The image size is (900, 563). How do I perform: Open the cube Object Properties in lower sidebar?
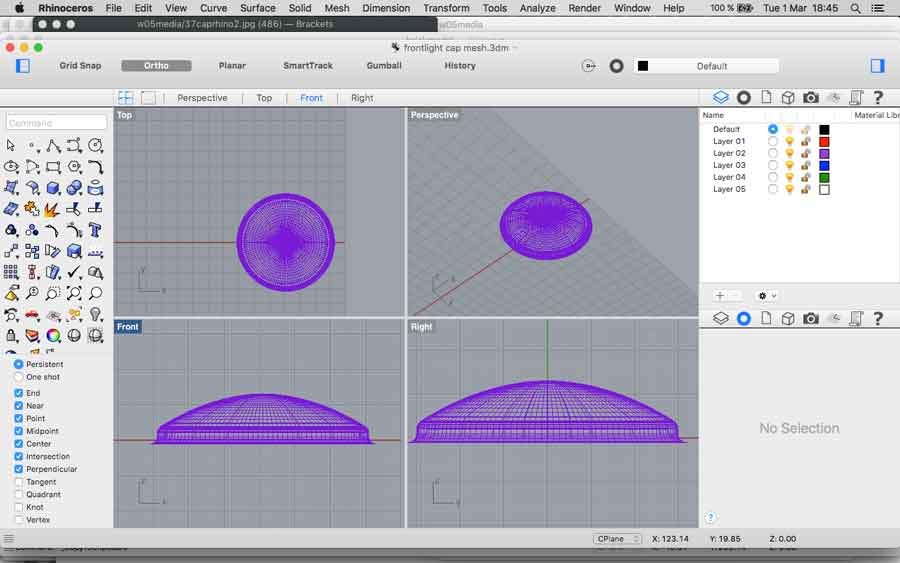pyautogui.click(x=788, y=319)
